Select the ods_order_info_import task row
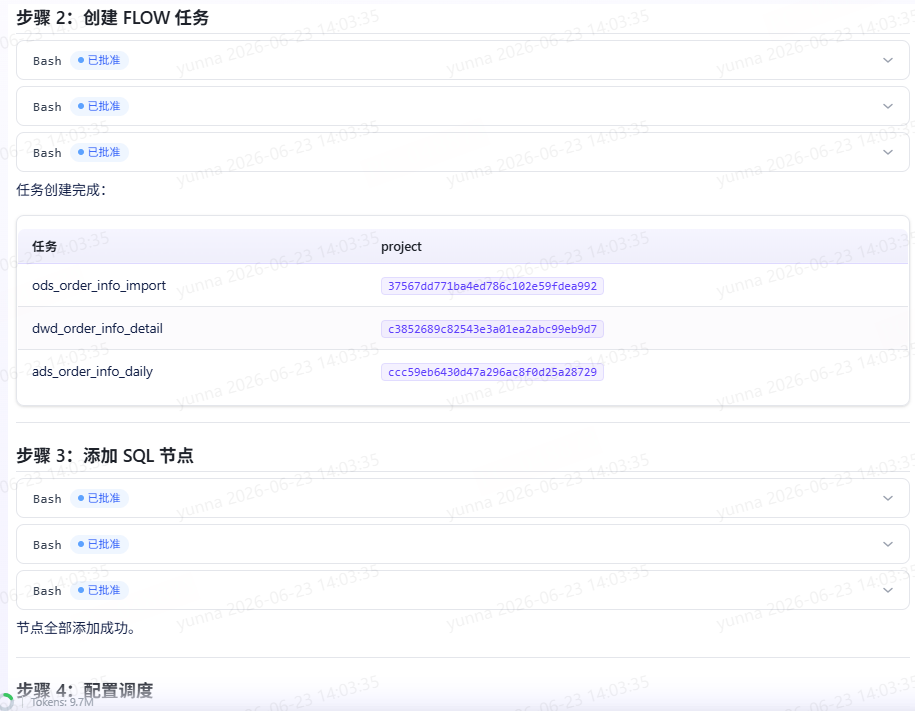The width and height of the screenshot is (915, 711). click(x=463, y=285)
